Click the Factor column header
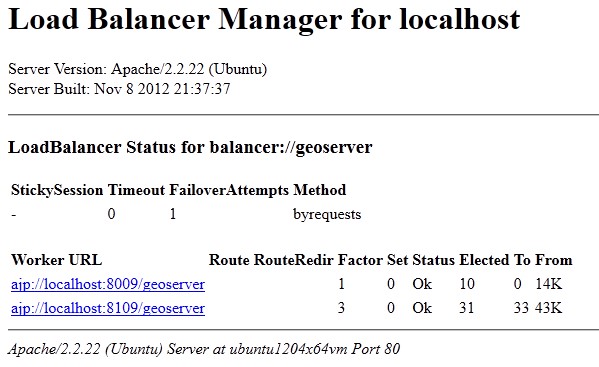The image size is (599, 367). (360, 260)
